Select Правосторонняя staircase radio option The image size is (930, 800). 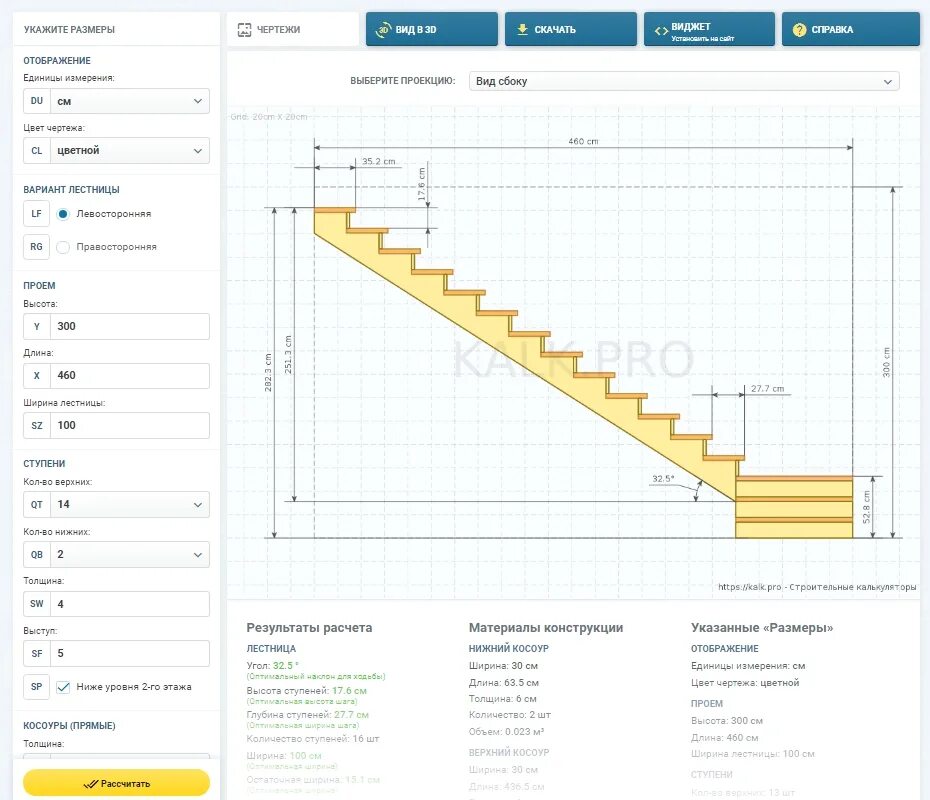[x=63, y=247]
